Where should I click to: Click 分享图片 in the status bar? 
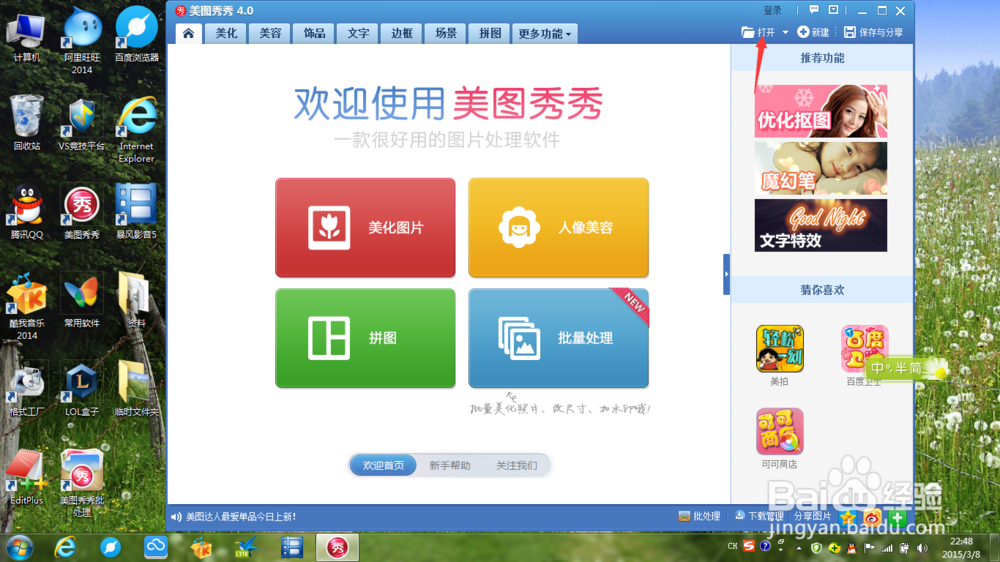pyautogui.click(x=812, y=516)
